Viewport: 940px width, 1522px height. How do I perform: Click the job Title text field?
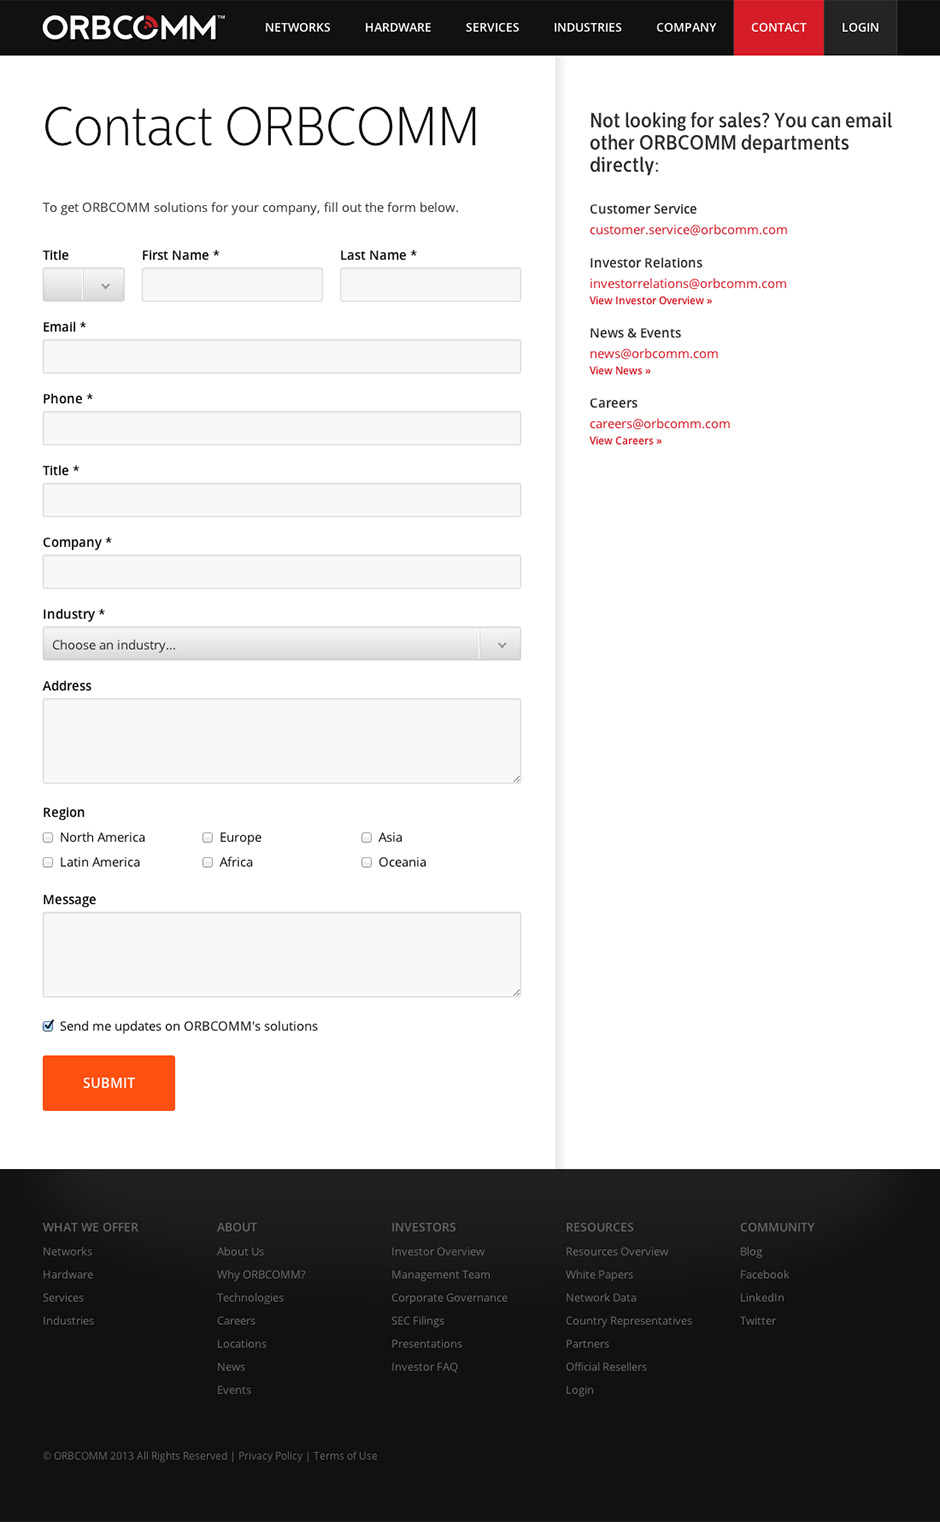coord(282,501)
